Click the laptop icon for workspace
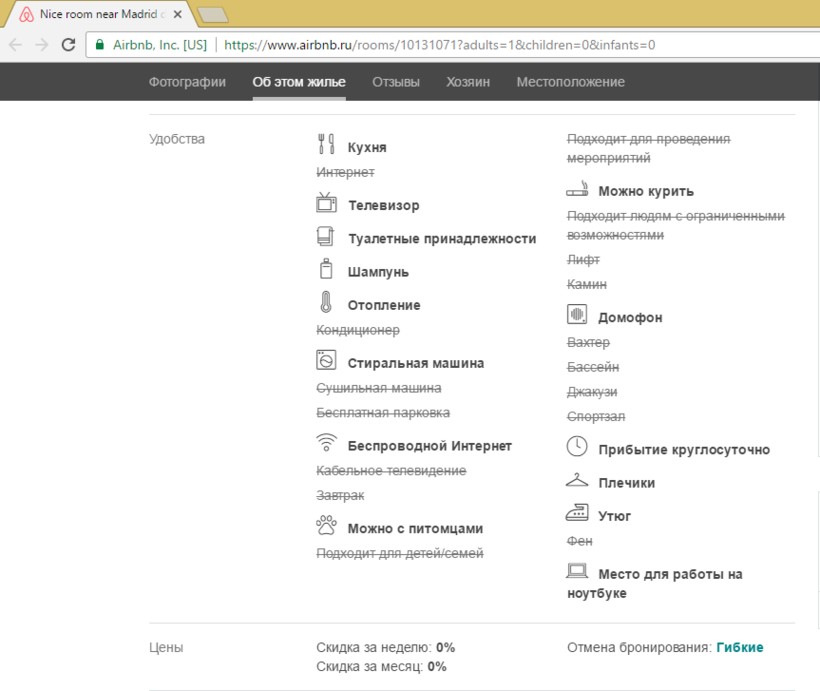 (x=577, y=571)
